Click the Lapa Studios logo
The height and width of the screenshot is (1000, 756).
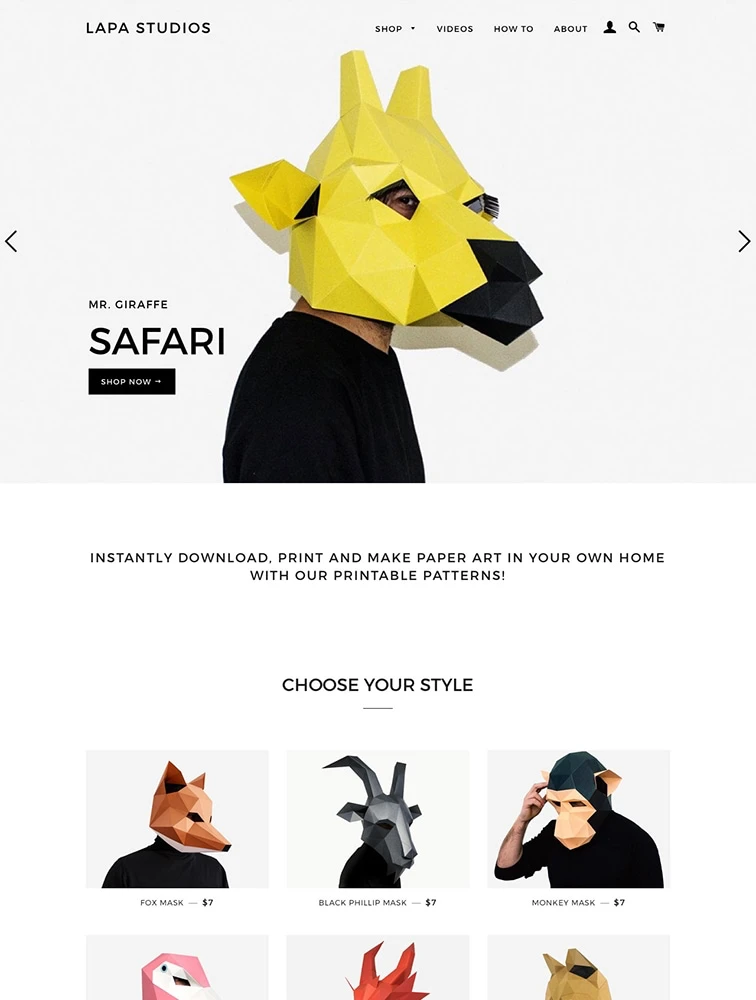(x=148, y=28)
